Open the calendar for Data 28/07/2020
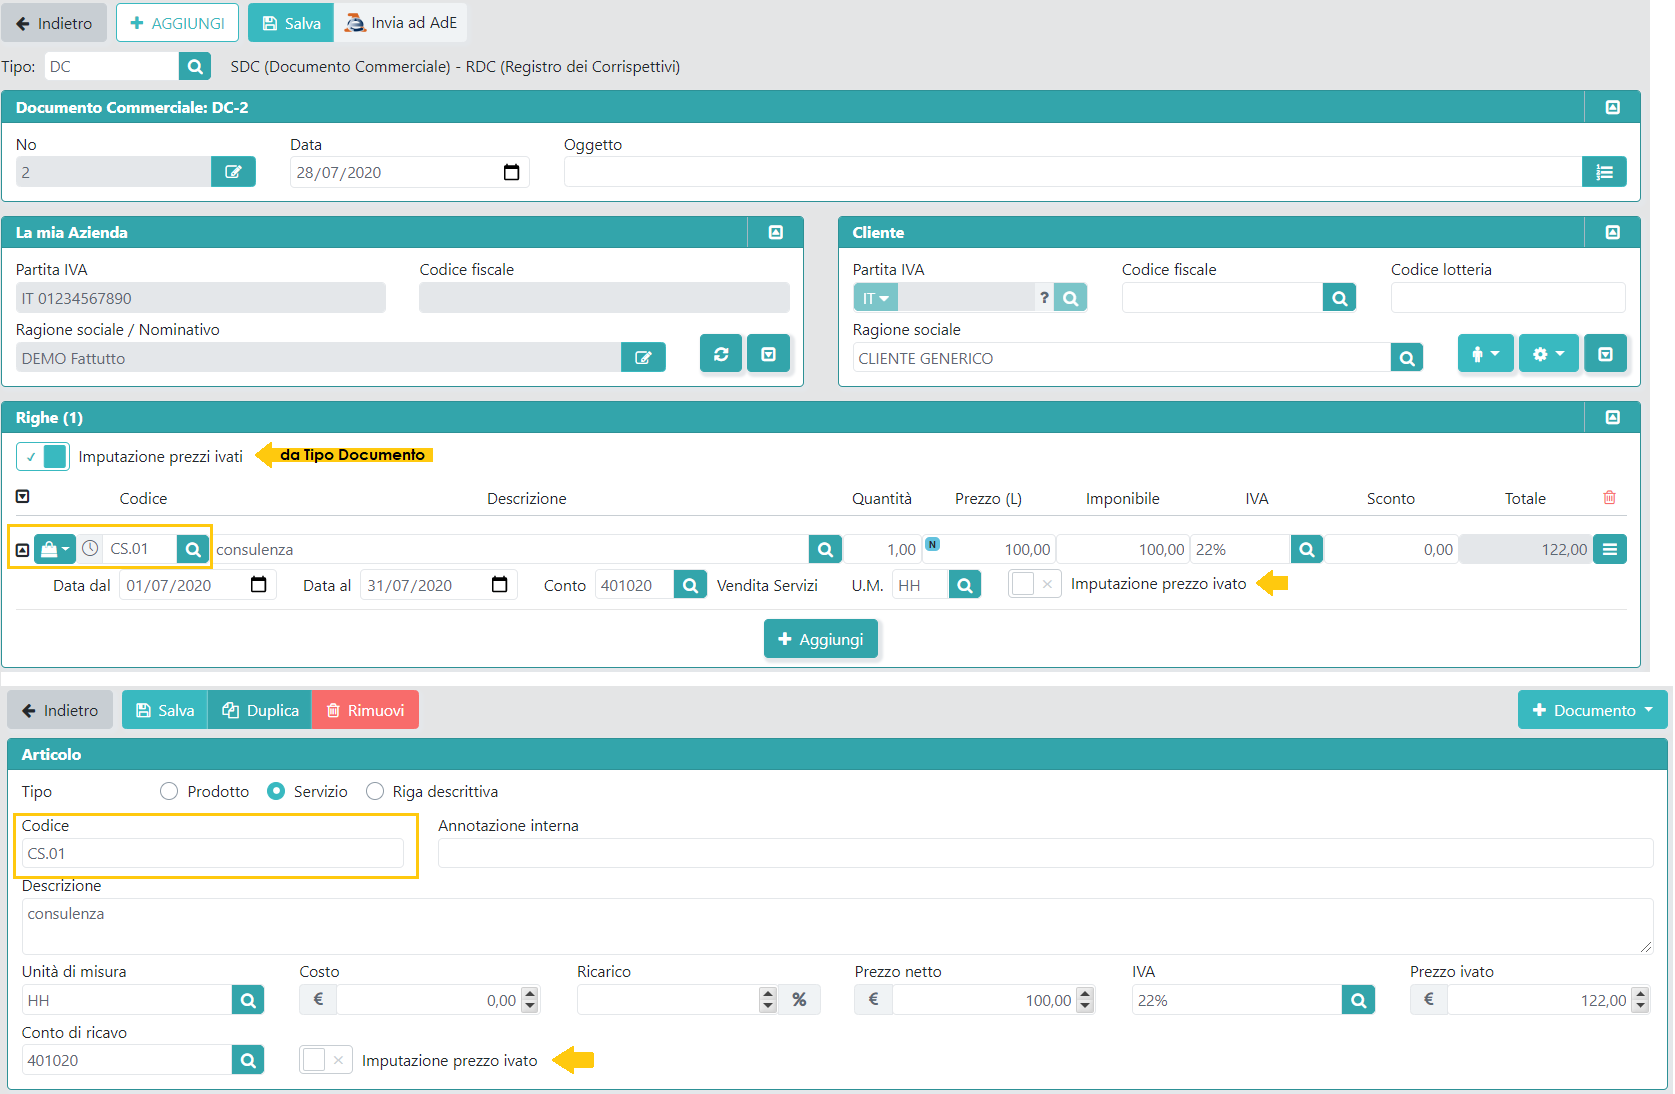 click(x=511, y=172)
